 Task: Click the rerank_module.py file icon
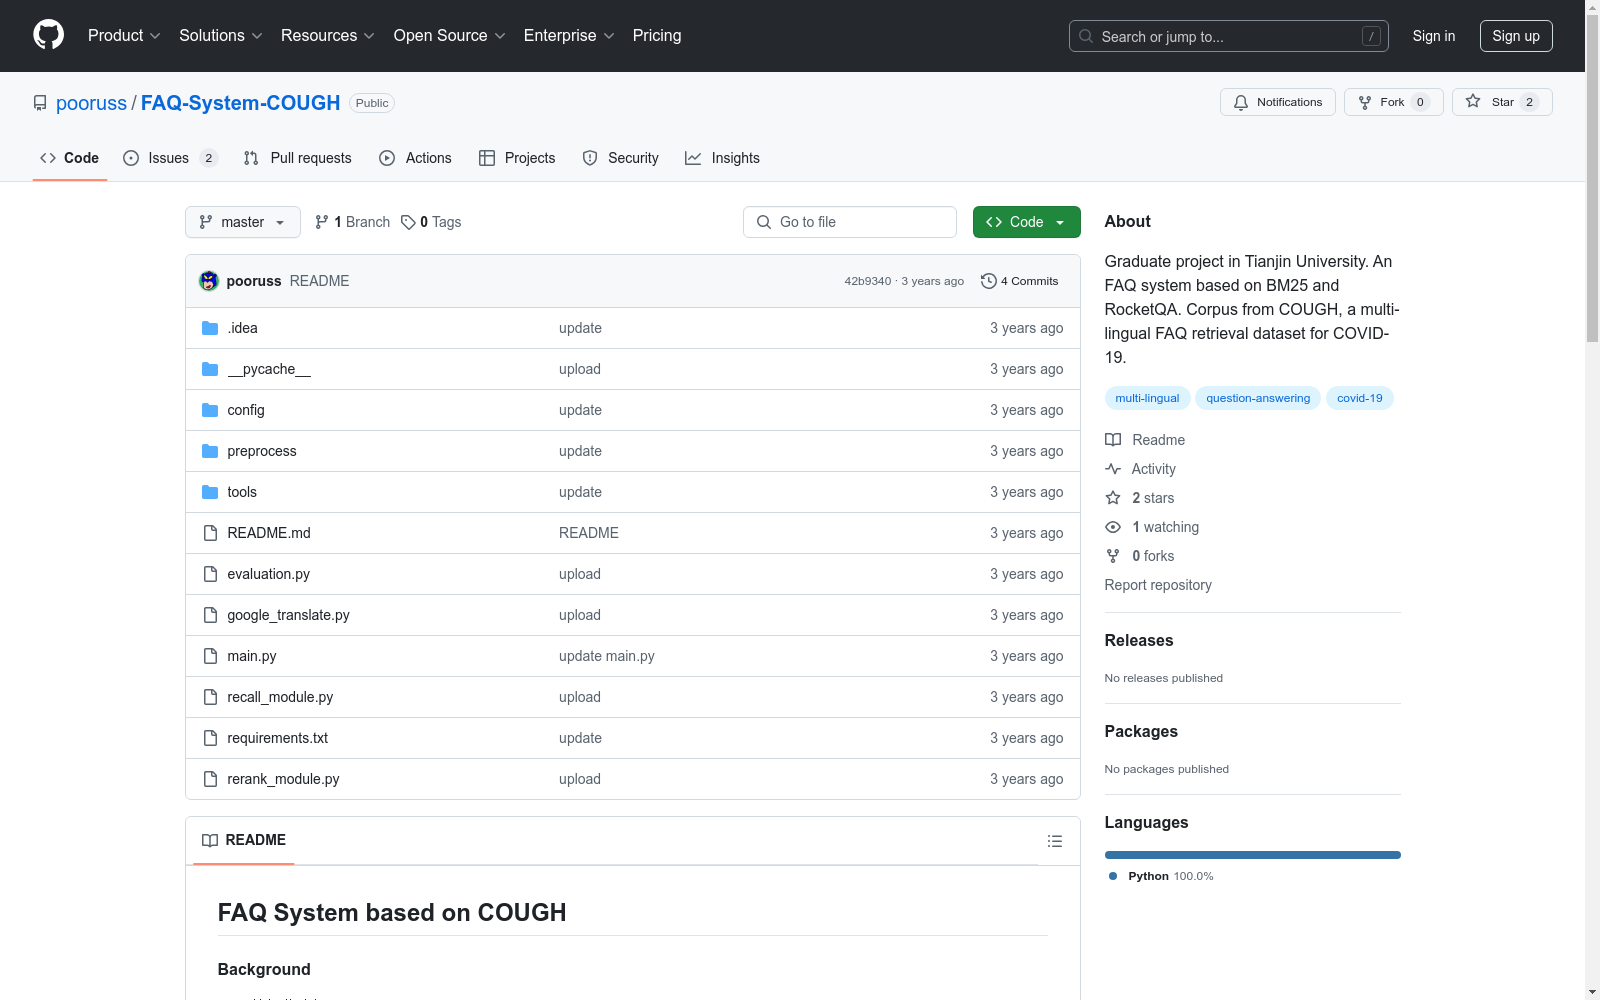[210, 779]
